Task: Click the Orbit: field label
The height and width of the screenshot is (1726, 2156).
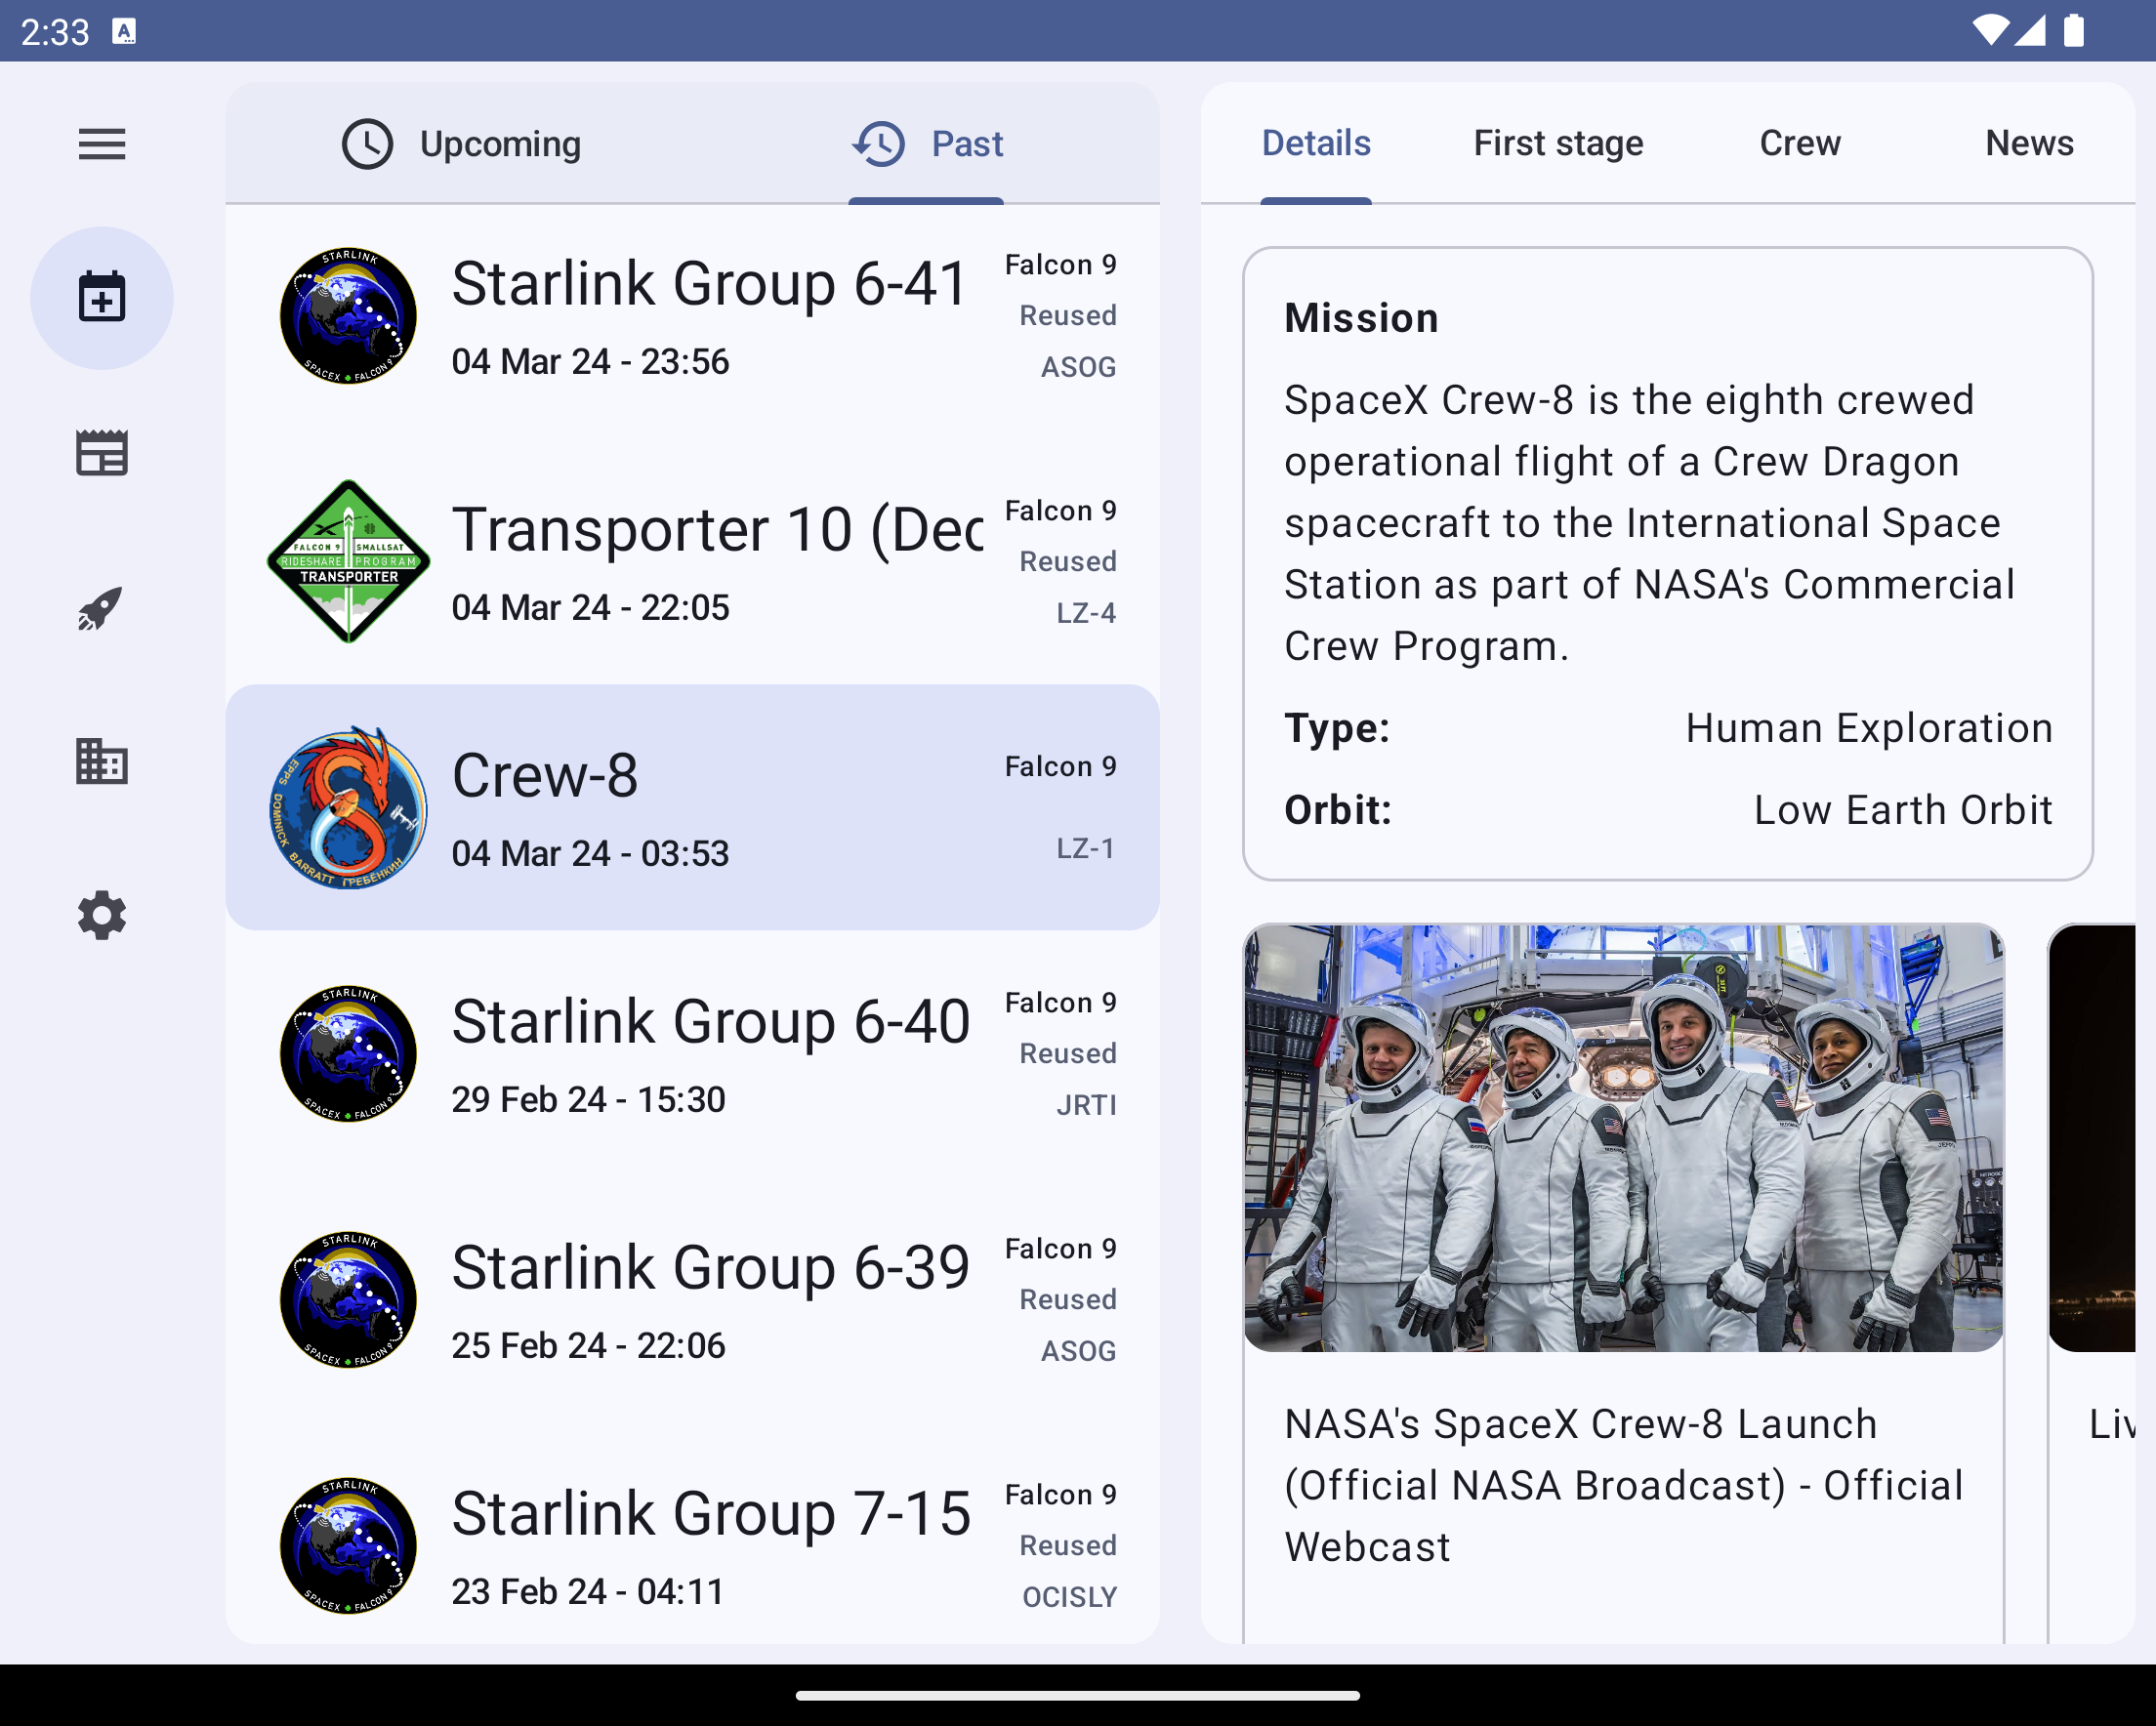Action: click(x=1338, y=811)
